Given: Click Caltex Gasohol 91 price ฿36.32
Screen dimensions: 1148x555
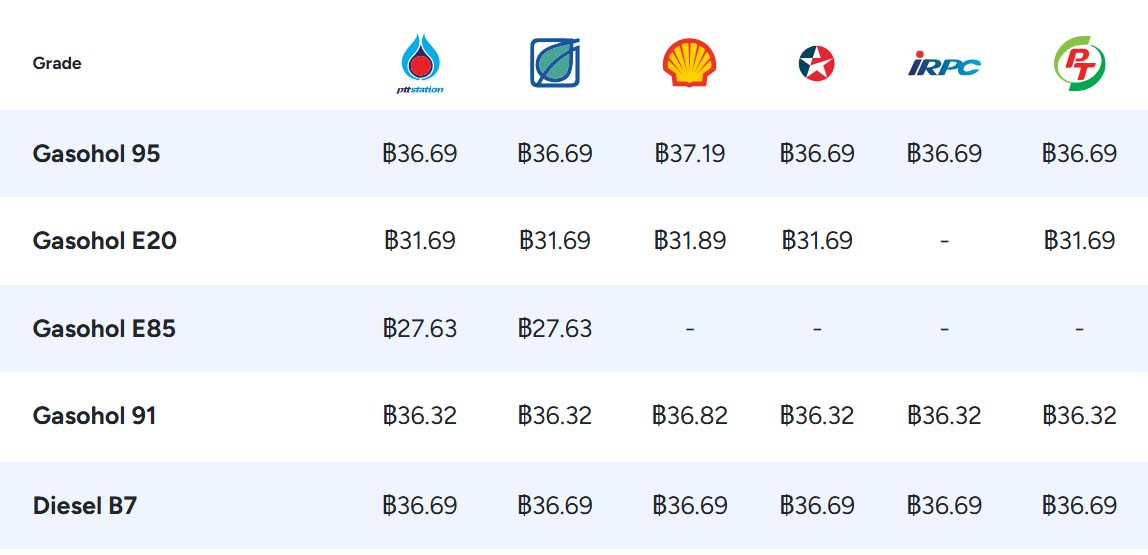Looking at the screenshot, I should pyautogui.click(x=816, y=416).
